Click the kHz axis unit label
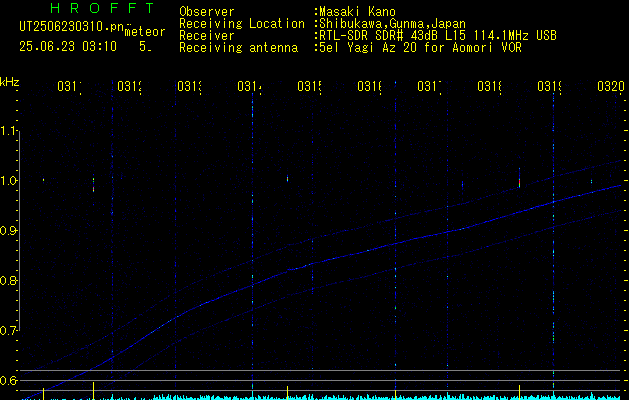This screenshot has height=400, width=629. tap(9, 82)
